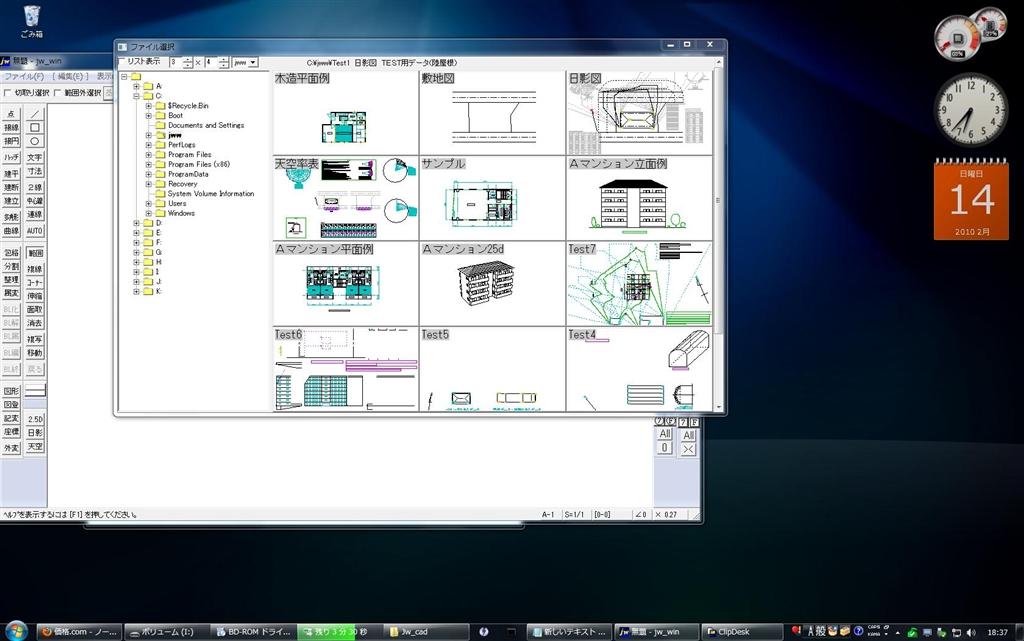Click the line style swatch in toolbar
This screenshot has height=641, width=1024.
35,391
